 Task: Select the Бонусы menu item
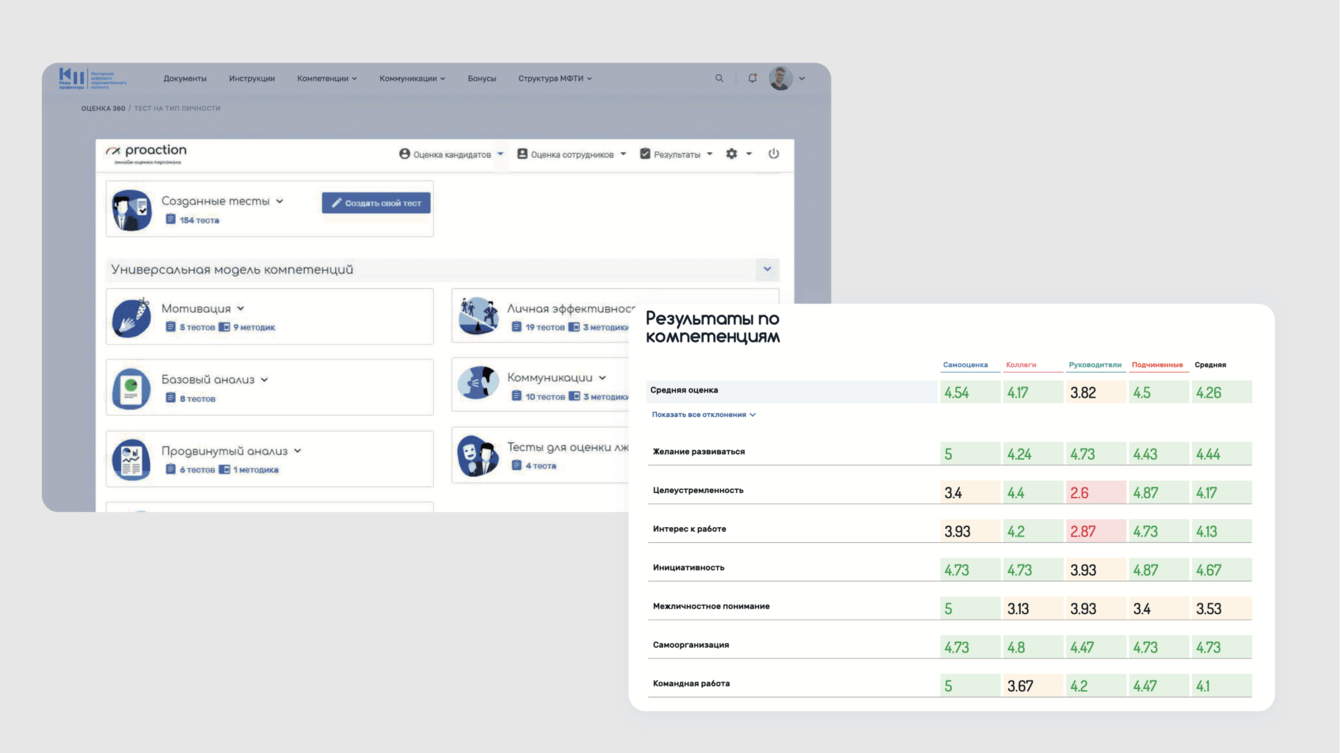pyautogui.click(x=481, y=78)
